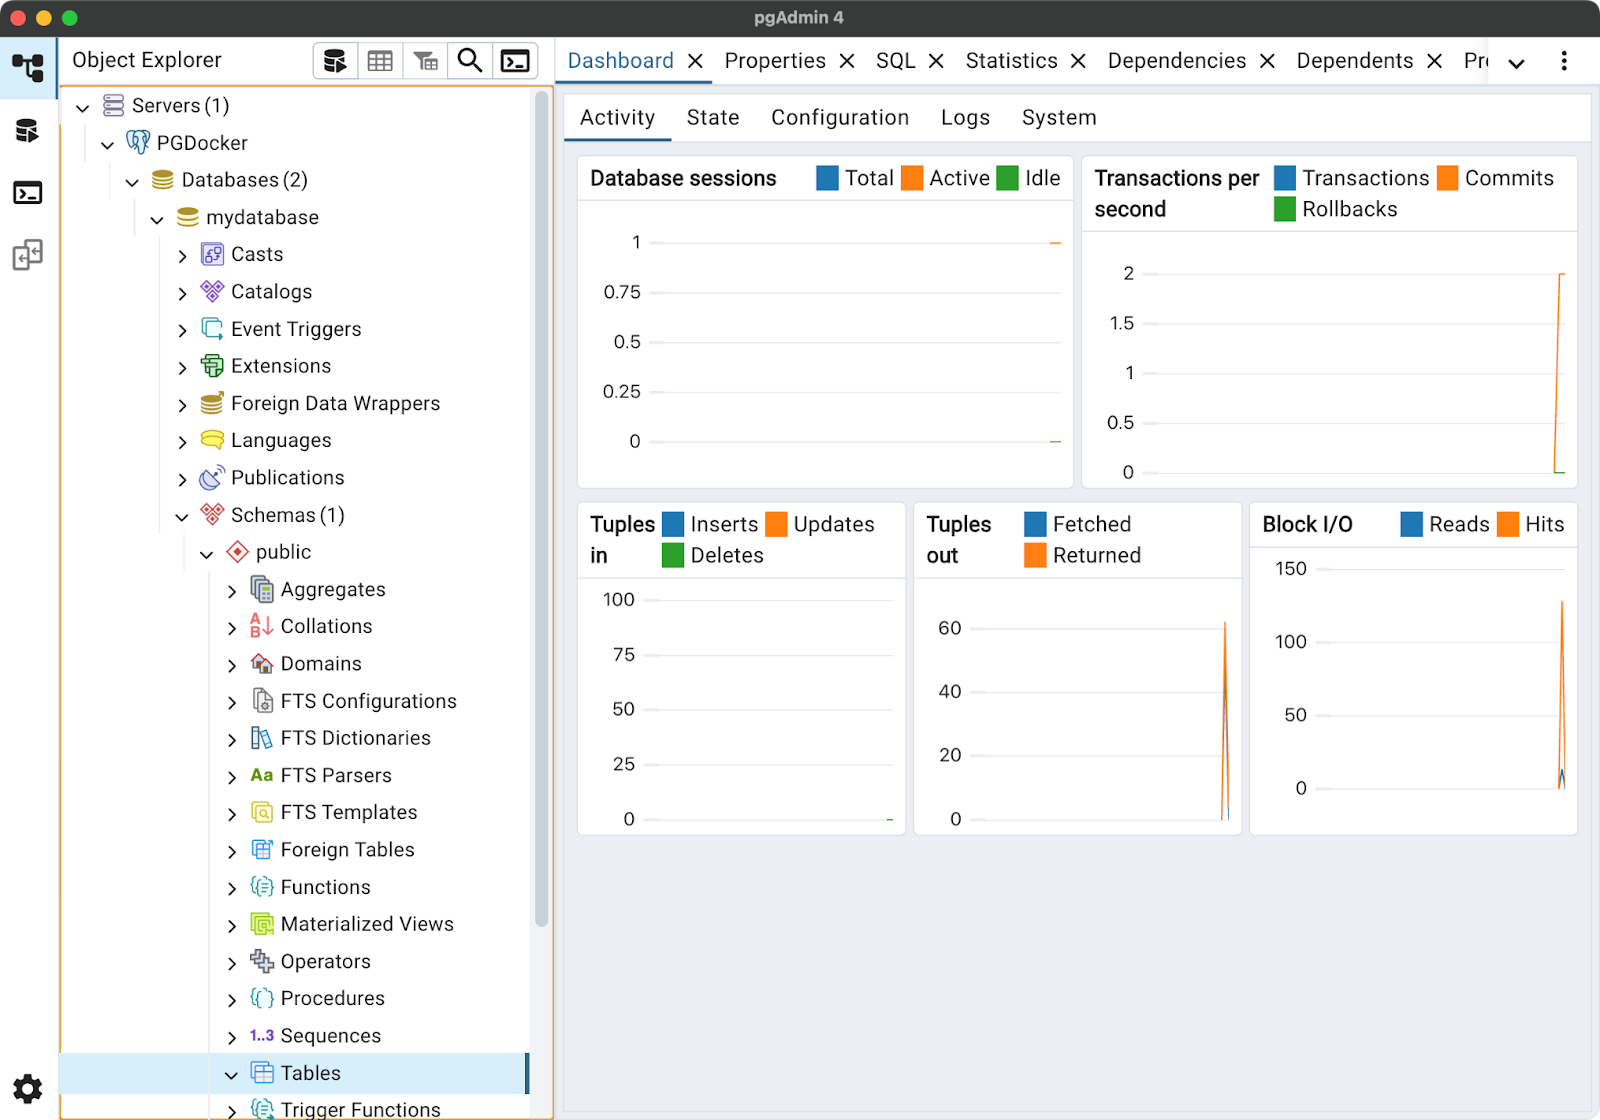Screen dimensions: 1600x1120
Task: Select the Trigger Functions tree item
Action: (360, 1109)
